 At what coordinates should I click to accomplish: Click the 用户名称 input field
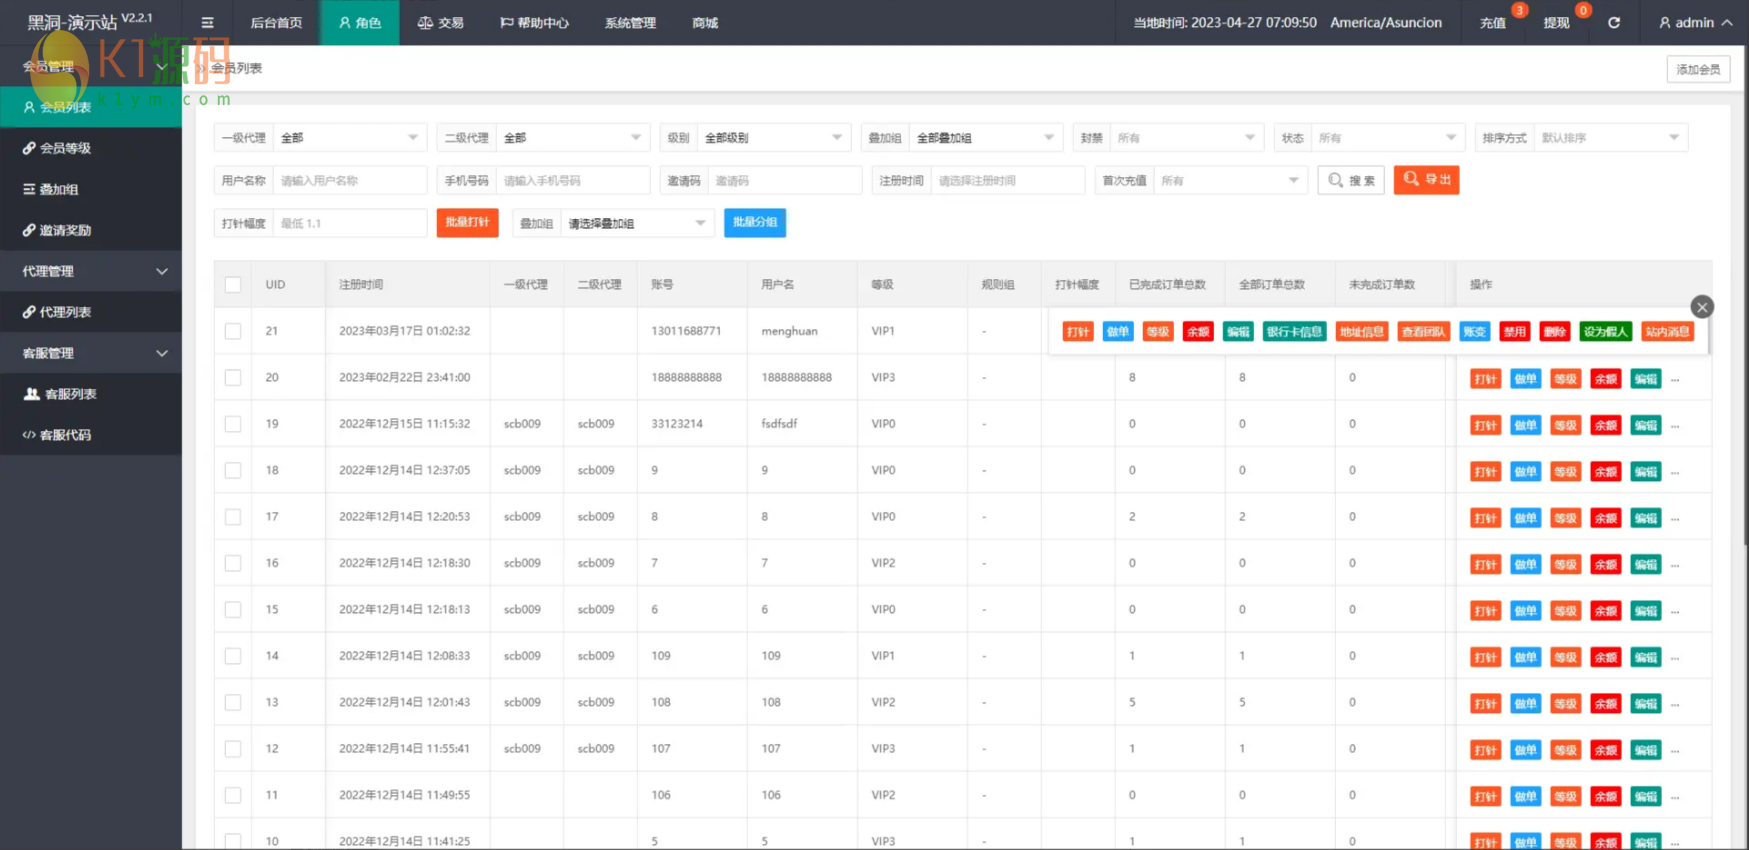pos(349,181)
